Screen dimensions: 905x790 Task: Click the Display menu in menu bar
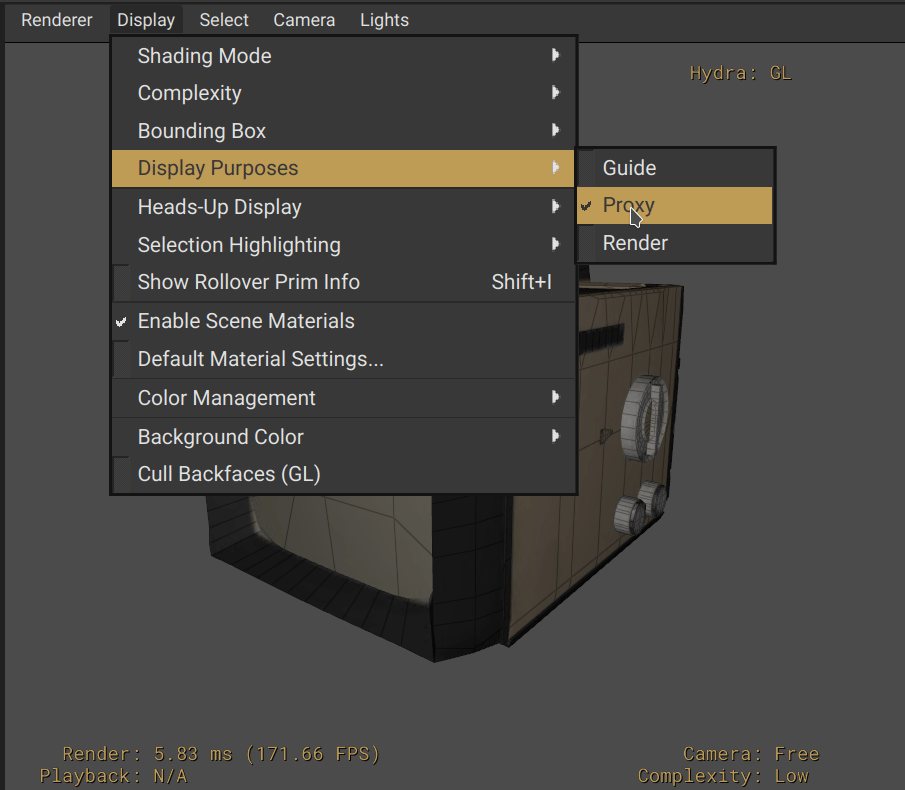pos(146,20)
